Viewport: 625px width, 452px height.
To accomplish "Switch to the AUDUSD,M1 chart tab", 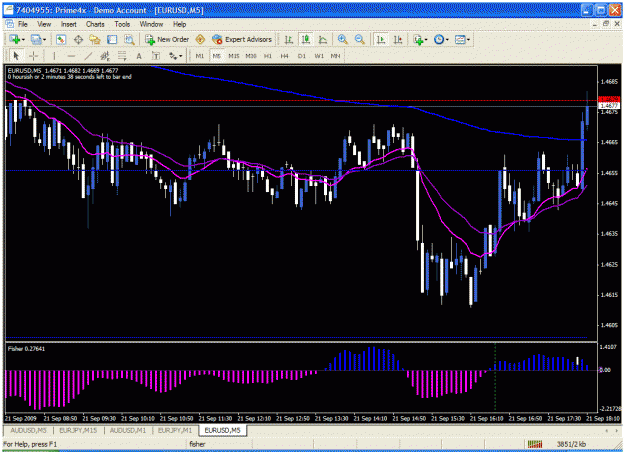I will (128, 430).
